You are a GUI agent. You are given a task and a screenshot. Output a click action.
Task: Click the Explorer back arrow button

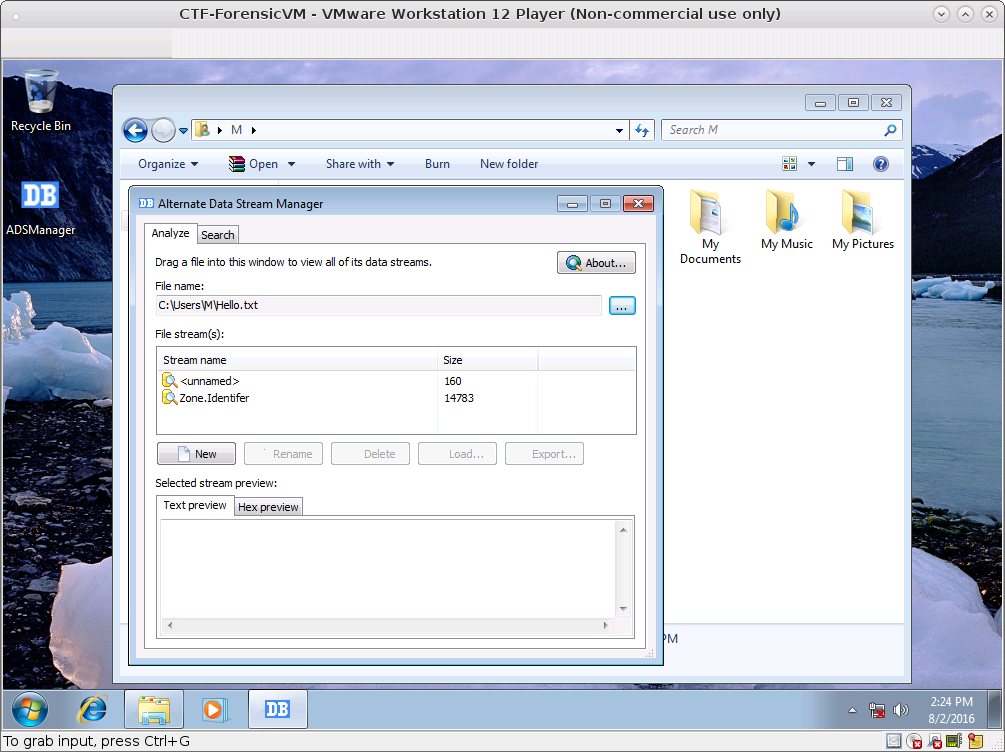[x=135, y=130]
